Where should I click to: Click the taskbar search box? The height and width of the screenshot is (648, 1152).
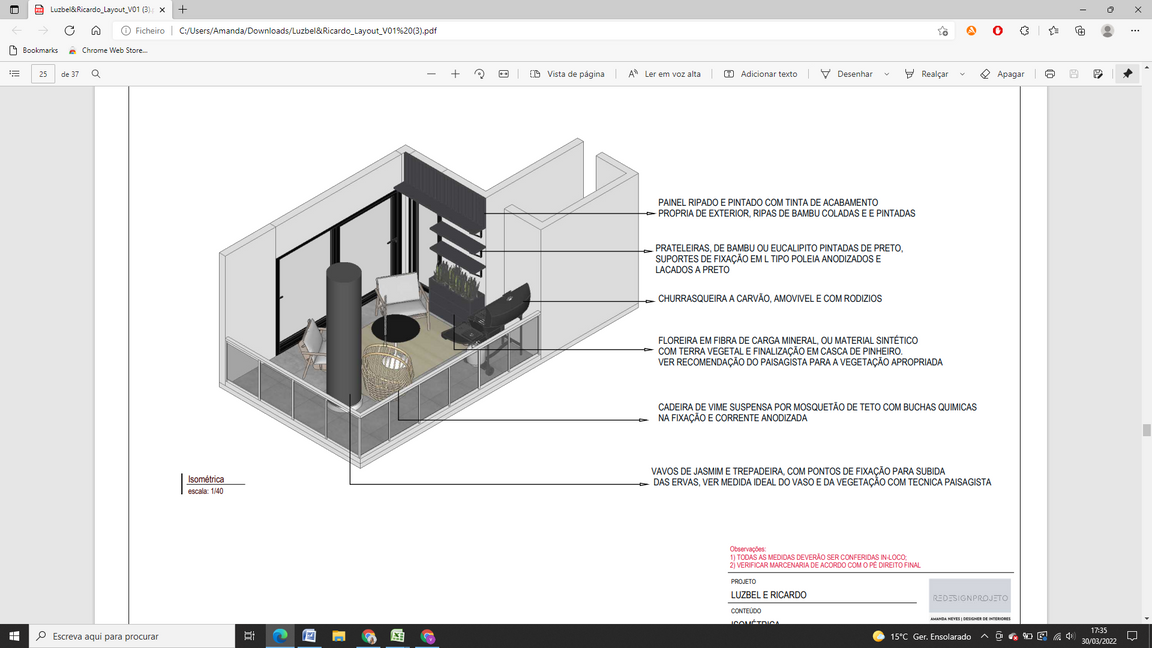click(x=132, y=636)
